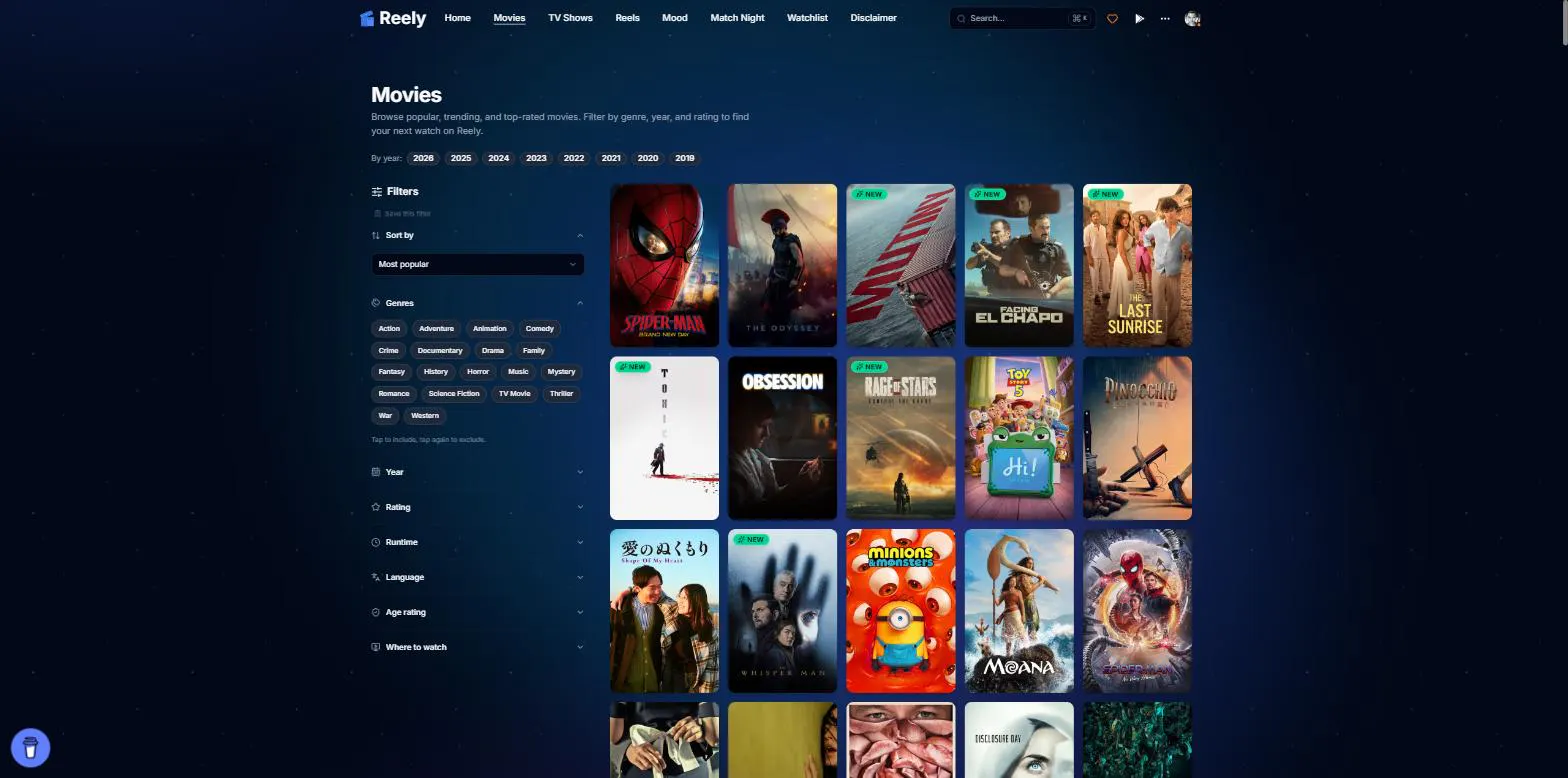
Task: Click the white play icon in header
Action: 1139,18
